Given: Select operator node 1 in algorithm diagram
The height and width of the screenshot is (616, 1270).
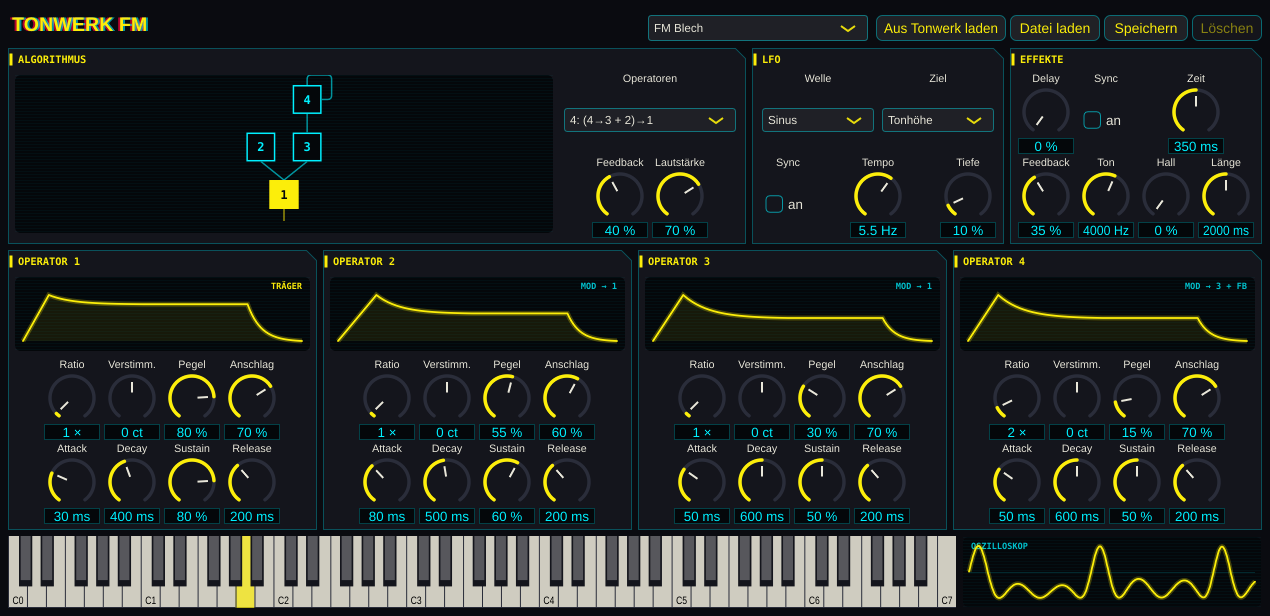Looking at the screenshot, I should [284, 194].
